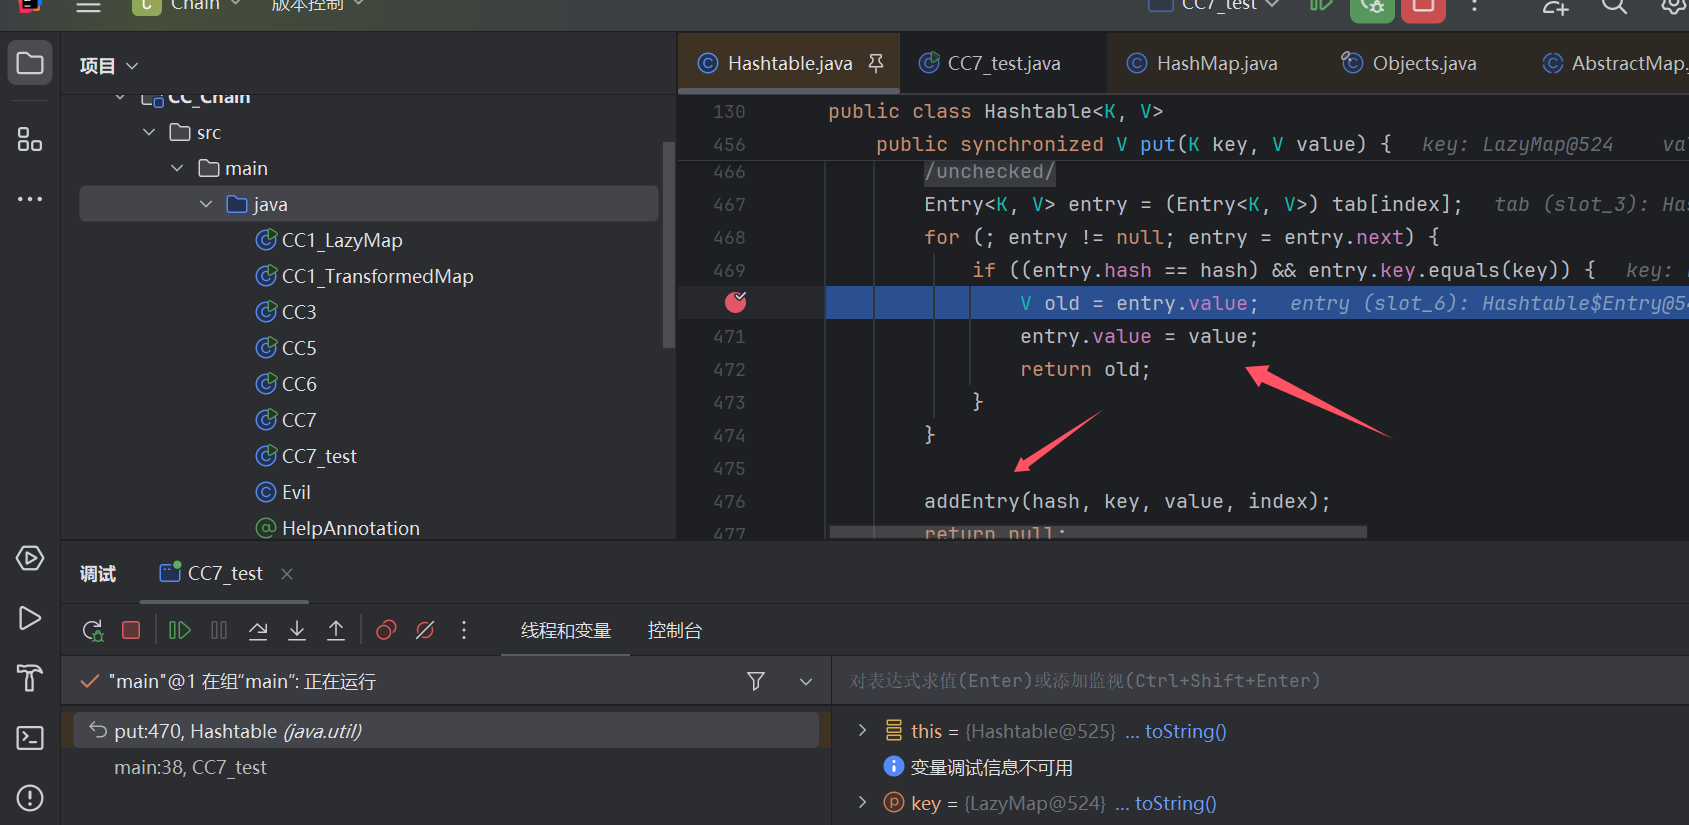
Task: Open CC1_TransformedMap class in tree
Action: point(377,276)
